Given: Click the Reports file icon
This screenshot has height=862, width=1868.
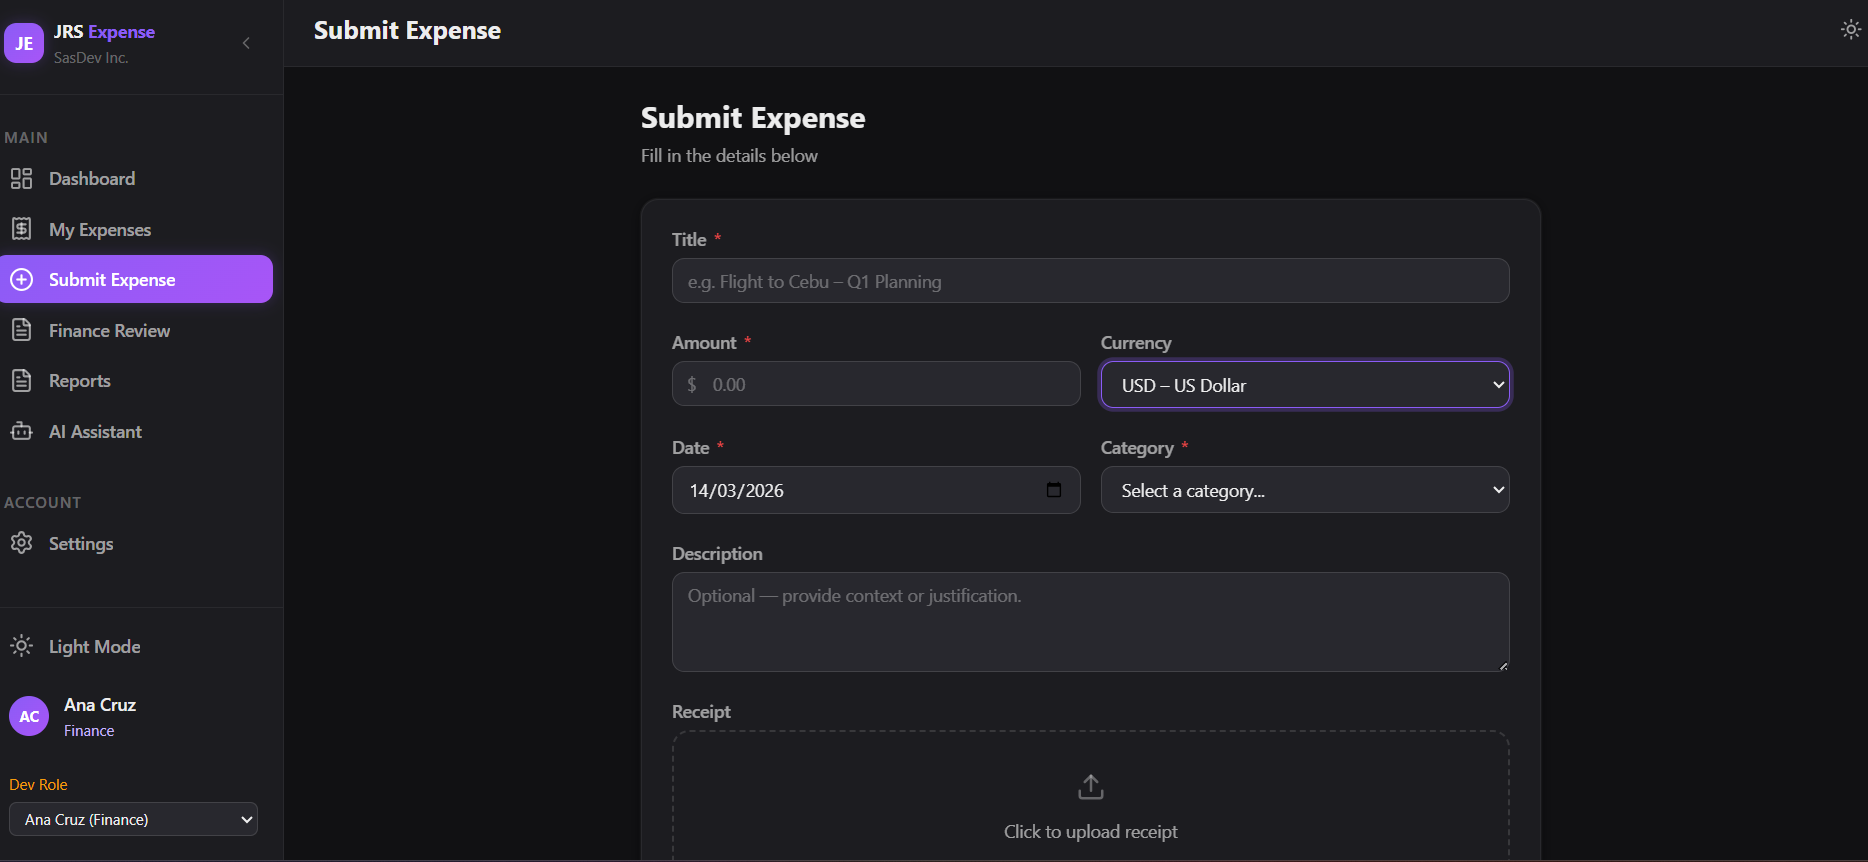Looking at the screenshot, I should 21,381.
